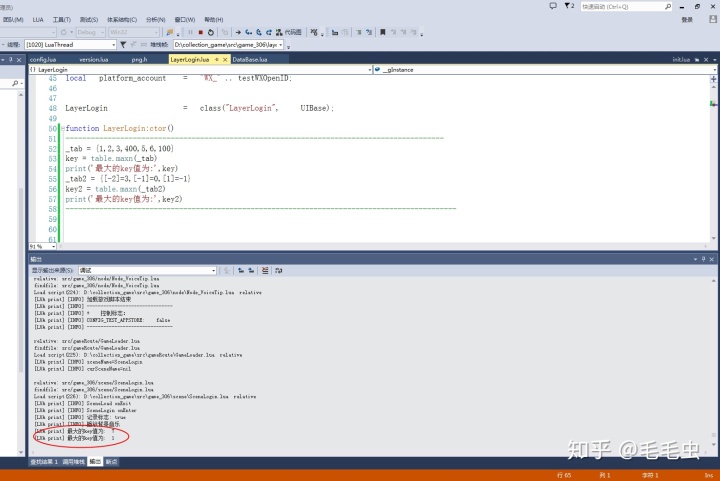720x481 pixels.
Task: Switch to the 查找结果 1 bottom tab
Action: pos(44,462)
